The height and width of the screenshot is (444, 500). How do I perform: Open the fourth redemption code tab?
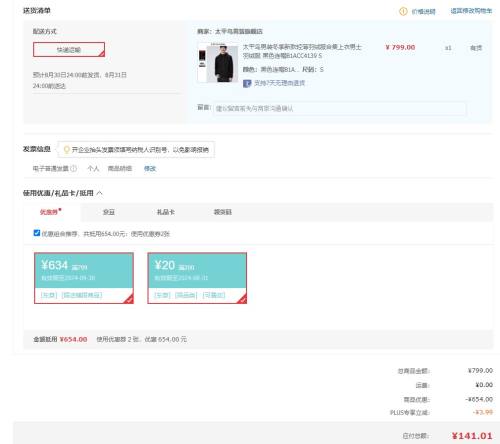223,212
